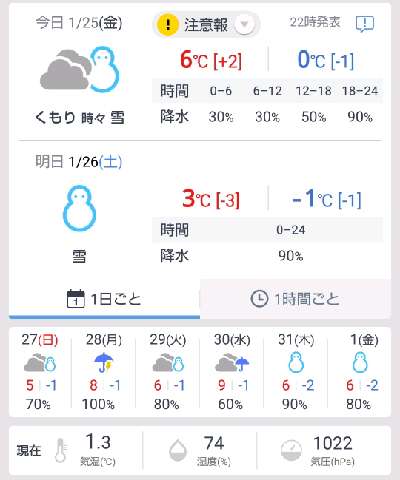Click the calendar icon on daily tab
400x480 pixels.
click(76, 299)
